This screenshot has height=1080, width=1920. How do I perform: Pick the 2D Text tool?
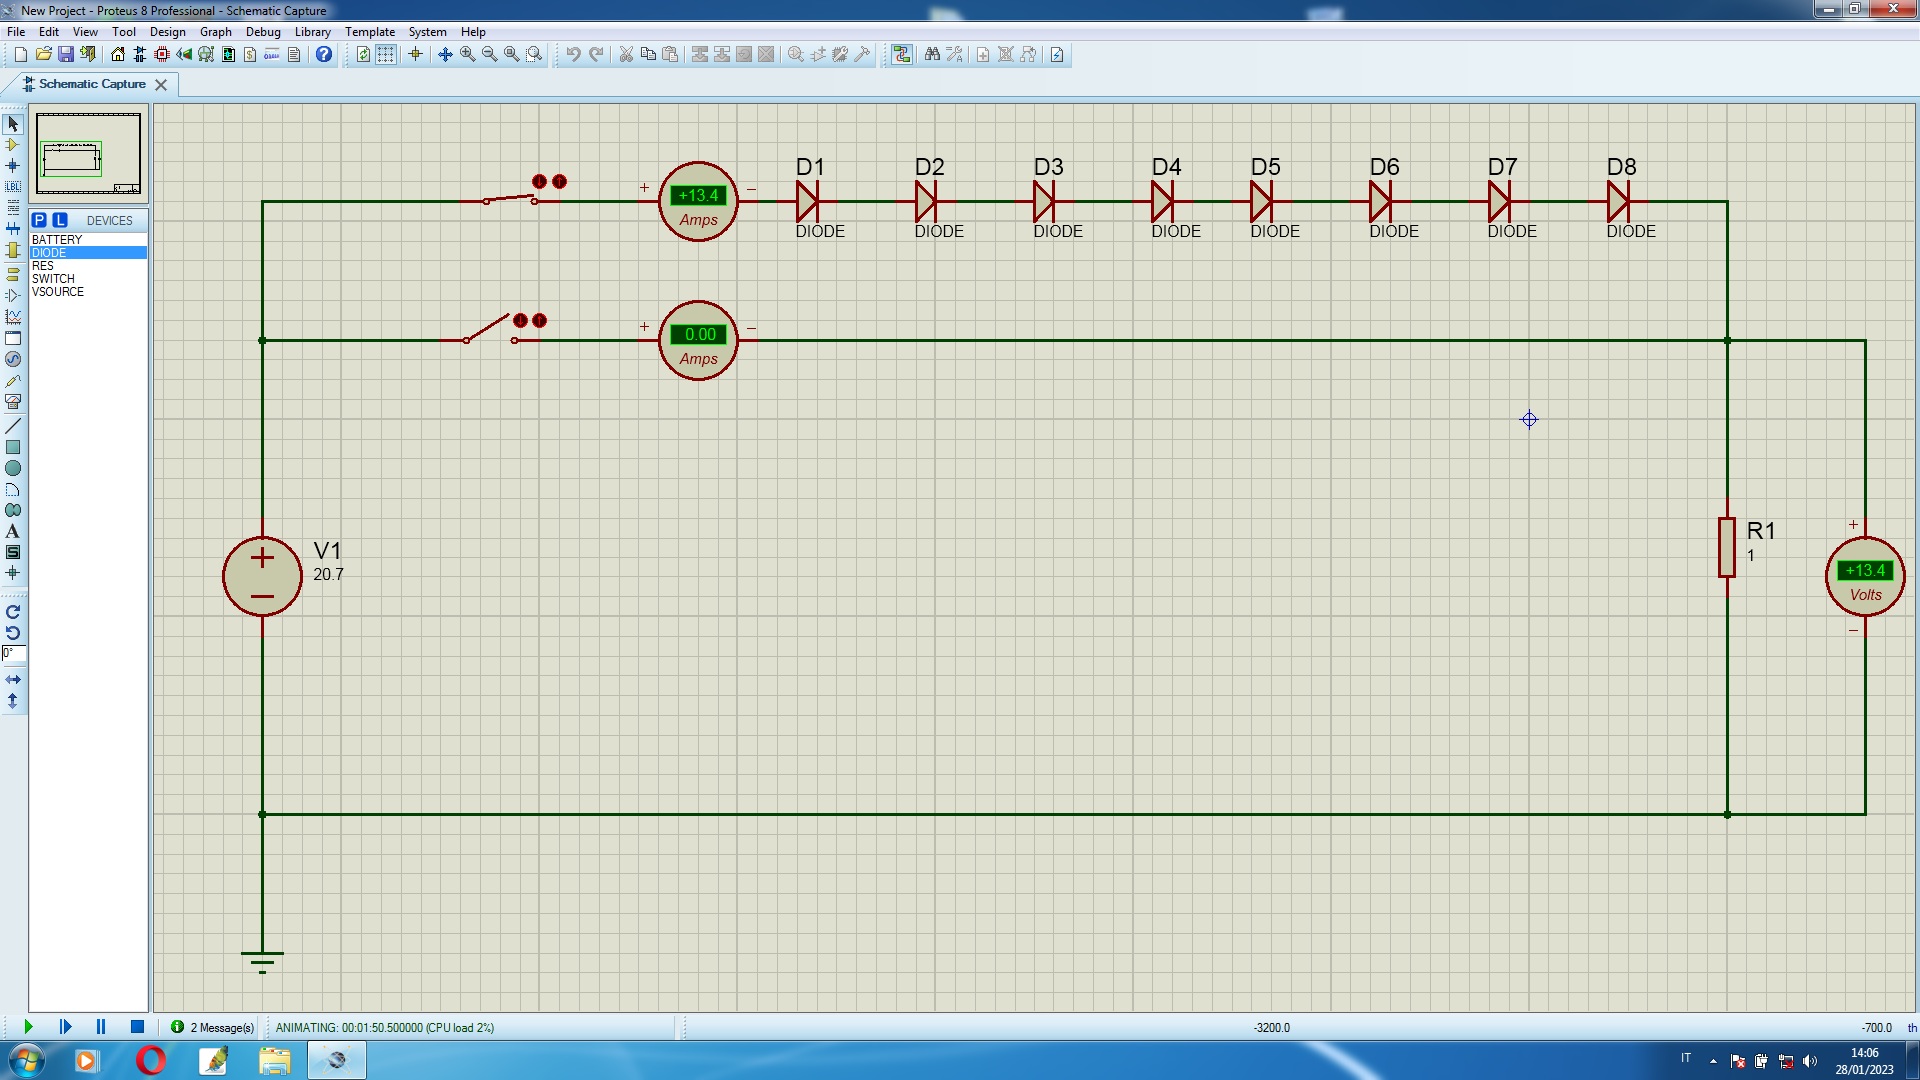[13, 532]
